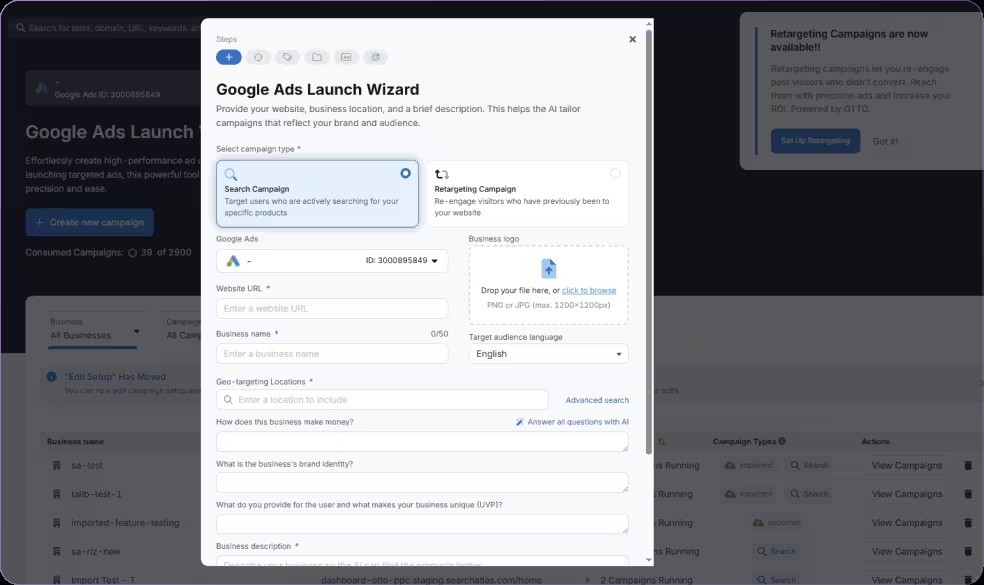984x585 pixels.
Task: Click the brand identity textbox
Action: [x=422, y=482]
